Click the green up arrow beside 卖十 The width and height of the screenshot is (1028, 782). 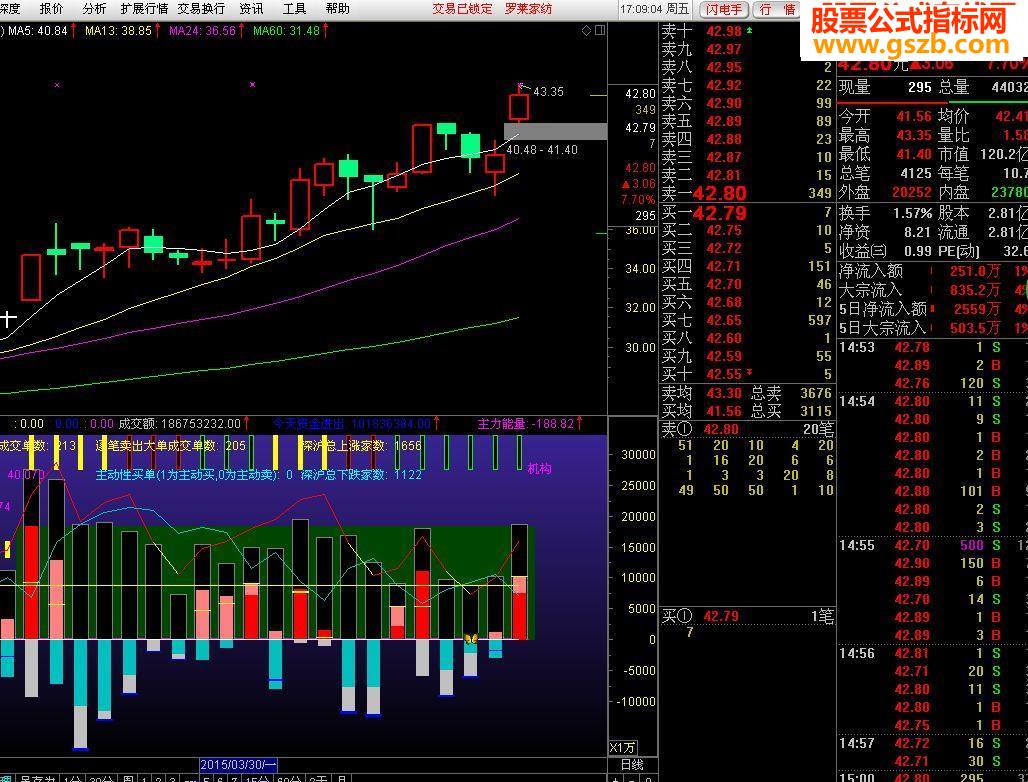click(x=749, y=30)
